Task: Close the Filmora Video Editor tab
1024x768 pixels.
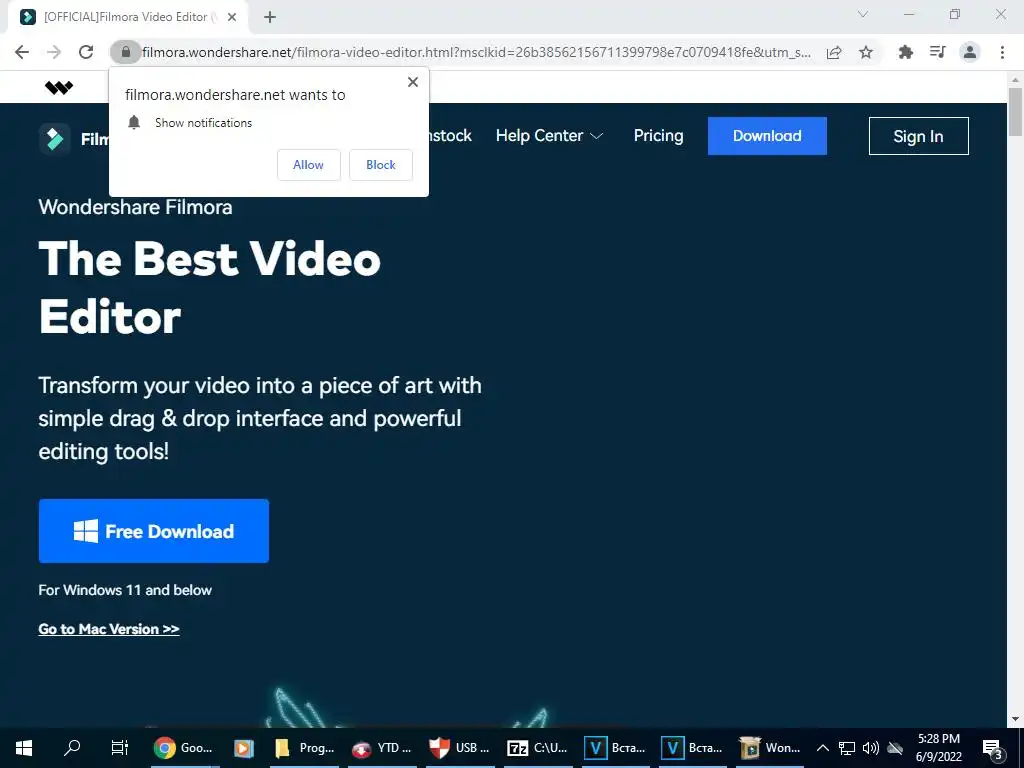Action: pos(232,17)
